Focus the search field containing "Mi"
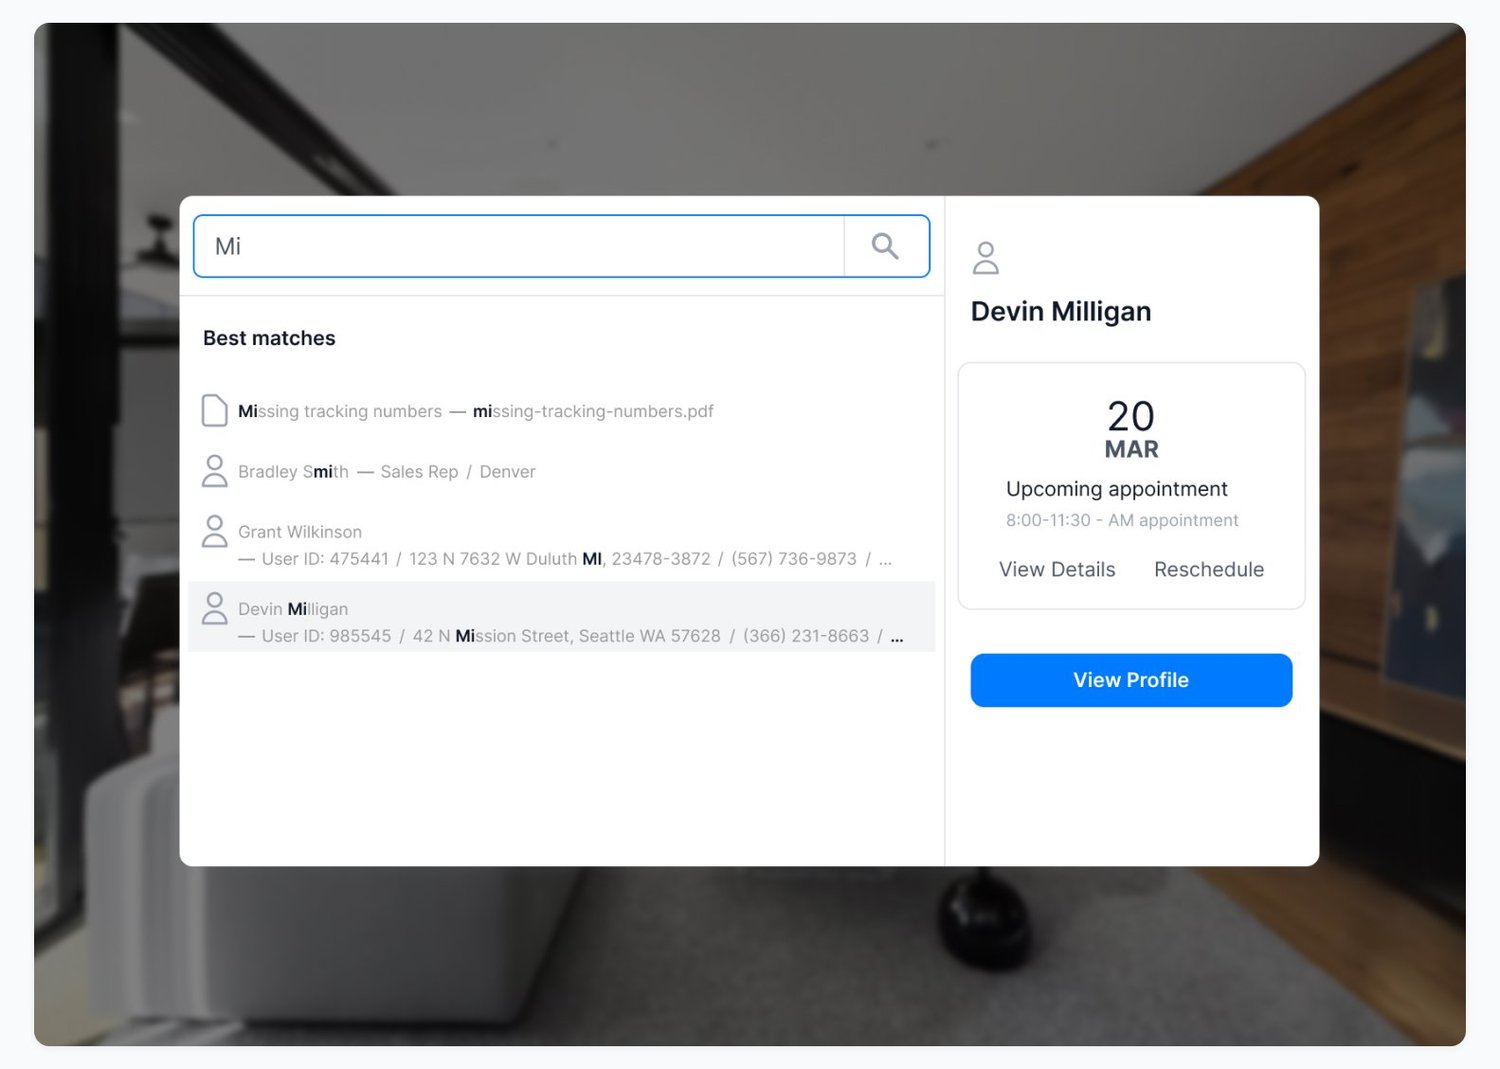The image size is (1500, 1069). [x=519, y=246]
